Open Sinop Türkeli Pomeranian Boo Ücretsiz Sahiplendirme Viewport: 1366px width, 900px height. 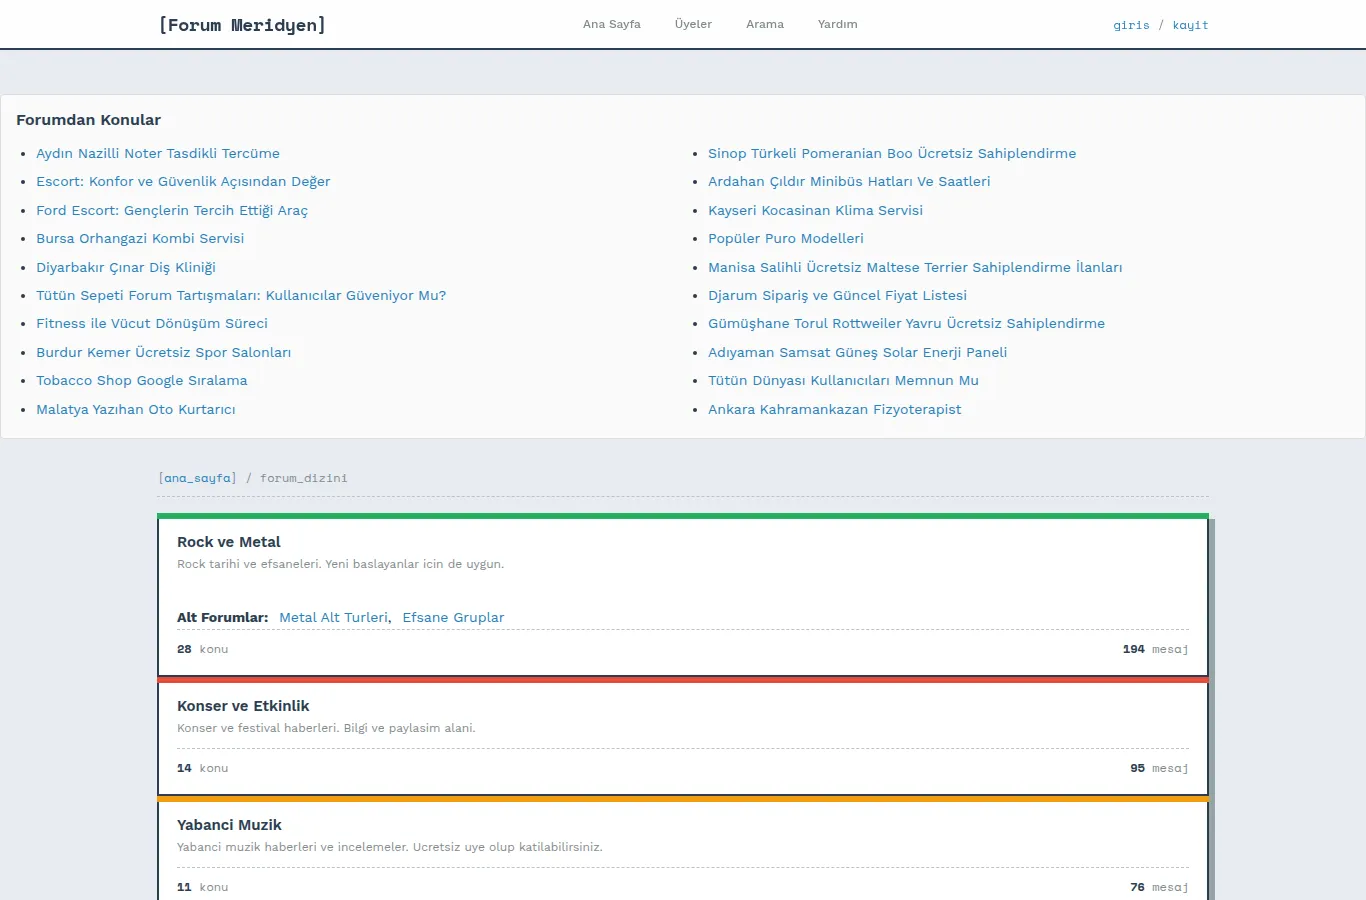tap(892, 153)
